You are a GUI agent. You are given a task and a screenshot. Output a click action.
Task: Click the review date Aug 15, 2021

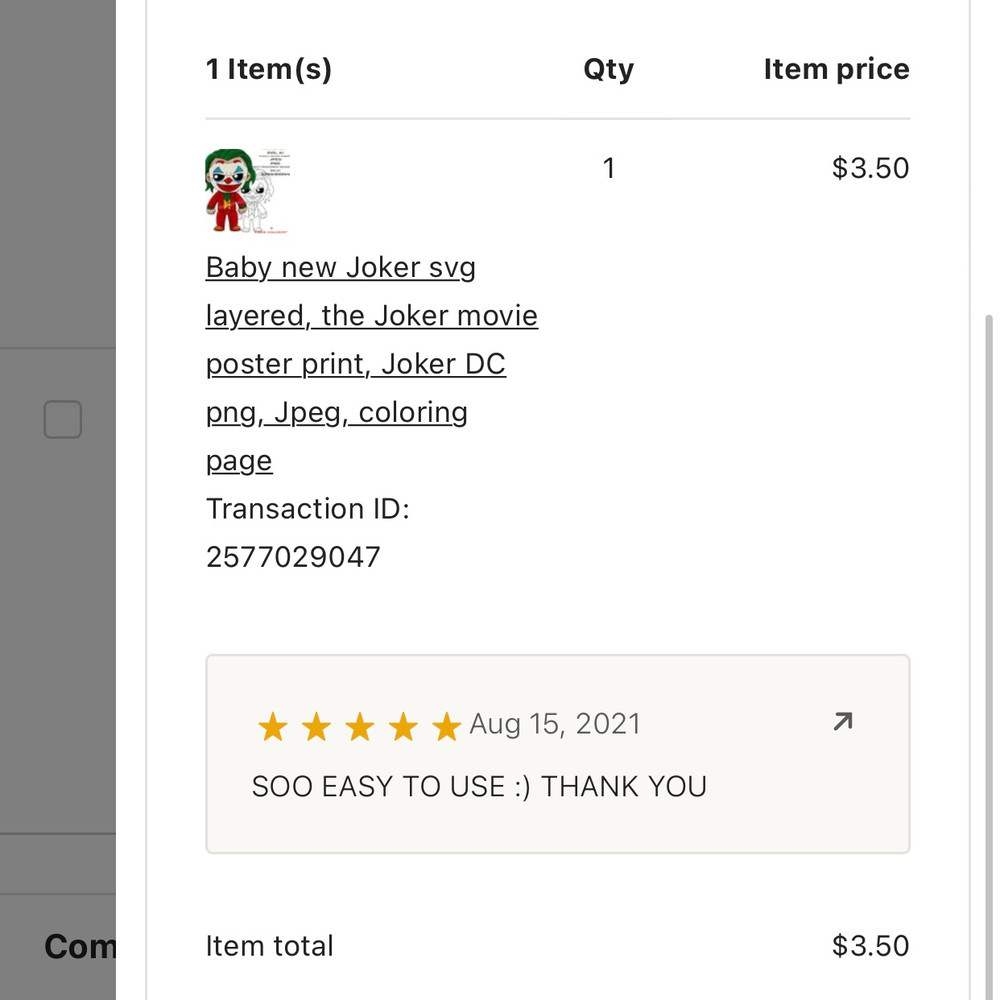(x=555, y=724)
